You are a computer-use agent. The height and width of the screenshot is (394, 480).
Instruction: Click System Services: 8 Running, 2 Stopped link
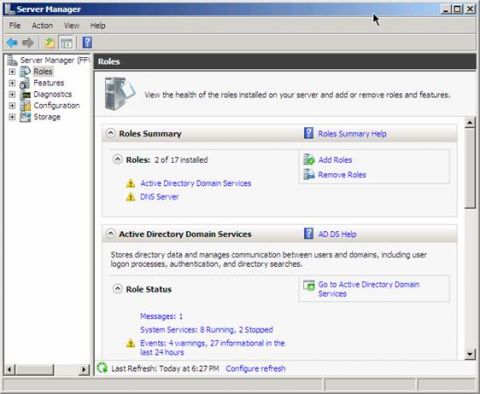point(207,330)
